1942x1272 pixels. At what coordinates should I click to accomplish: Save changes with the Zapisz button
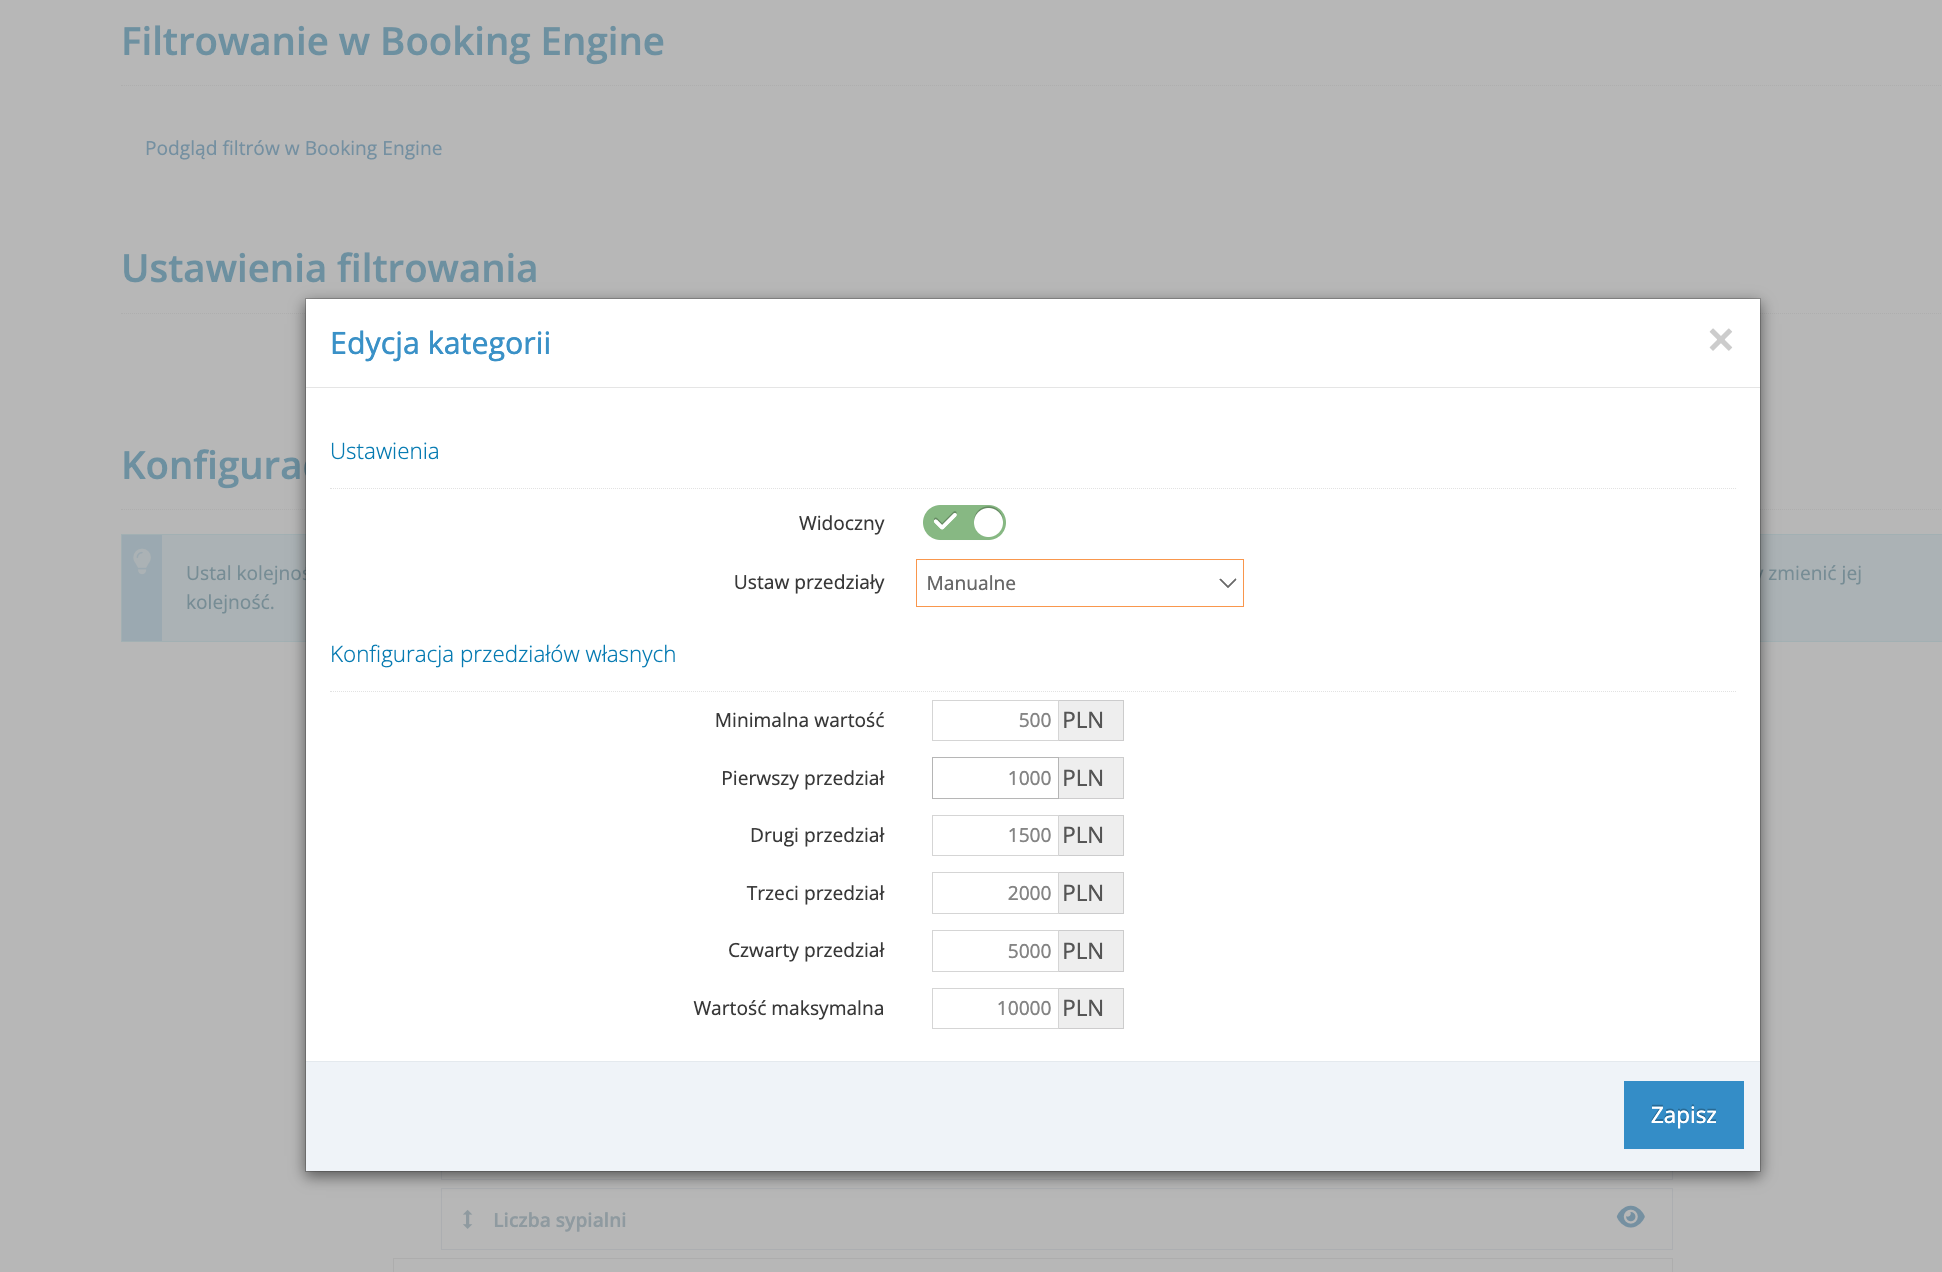(1683, 1115)
